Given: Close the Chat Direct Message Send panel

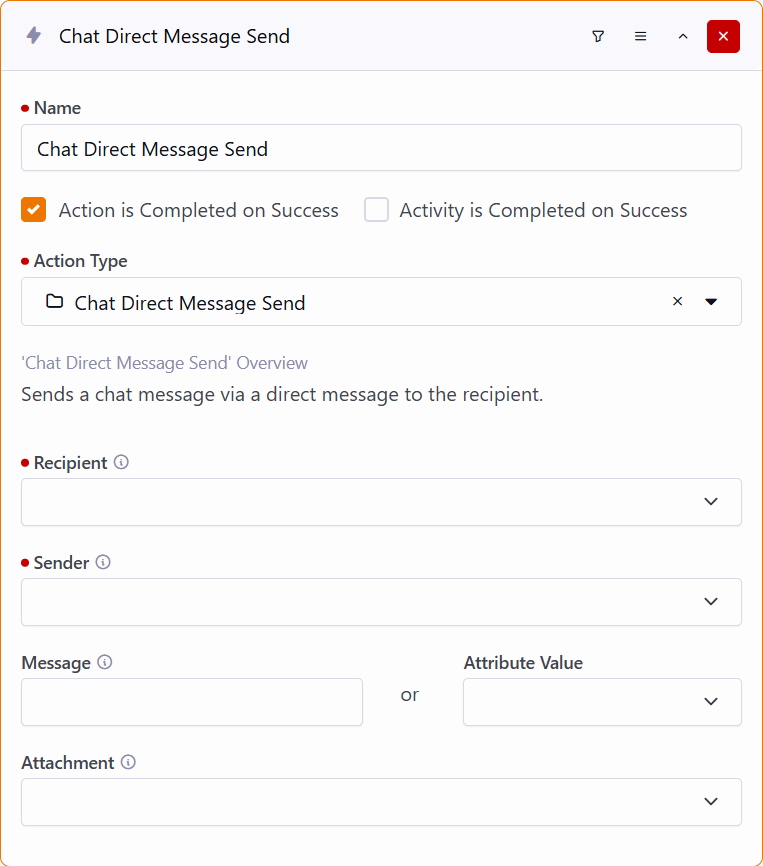Looking at the screenshot, I should point(723,36).
